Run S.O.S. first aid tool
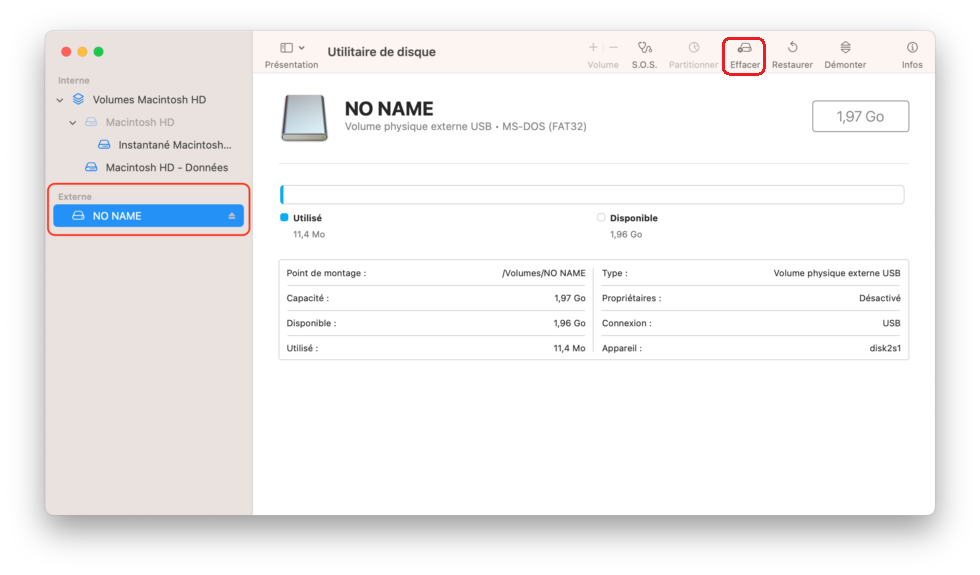980x575 pixels. [644, 54]
